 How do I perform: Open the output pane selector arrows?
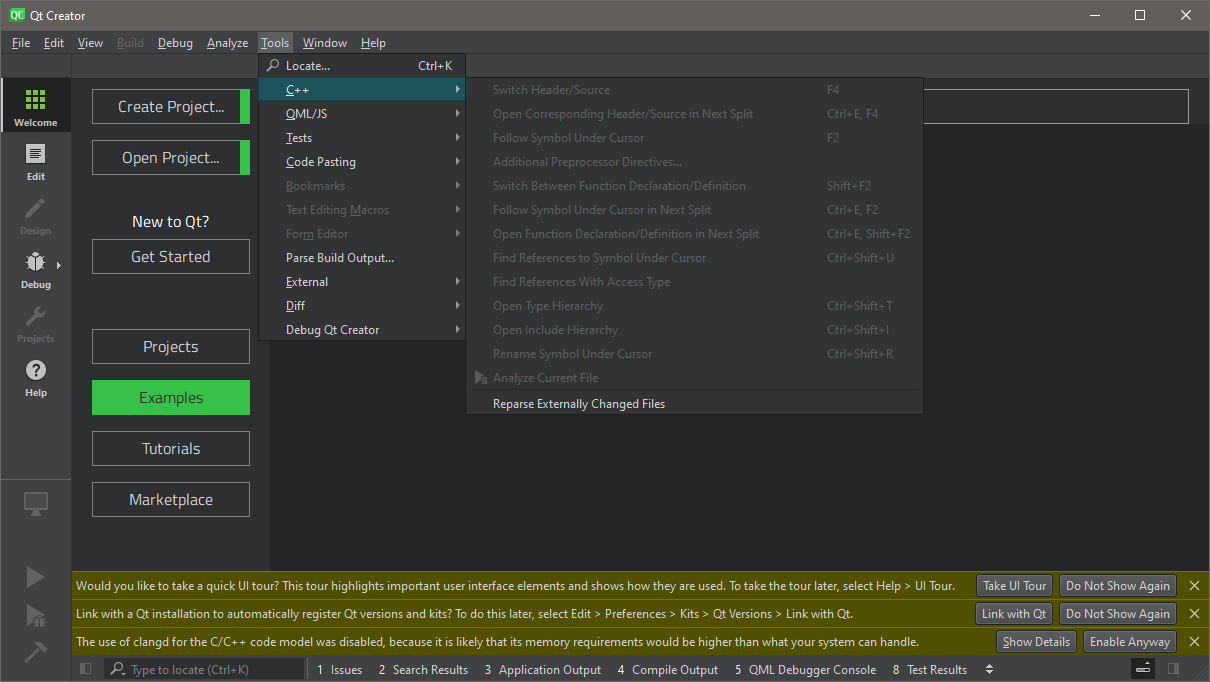[990, 669]
